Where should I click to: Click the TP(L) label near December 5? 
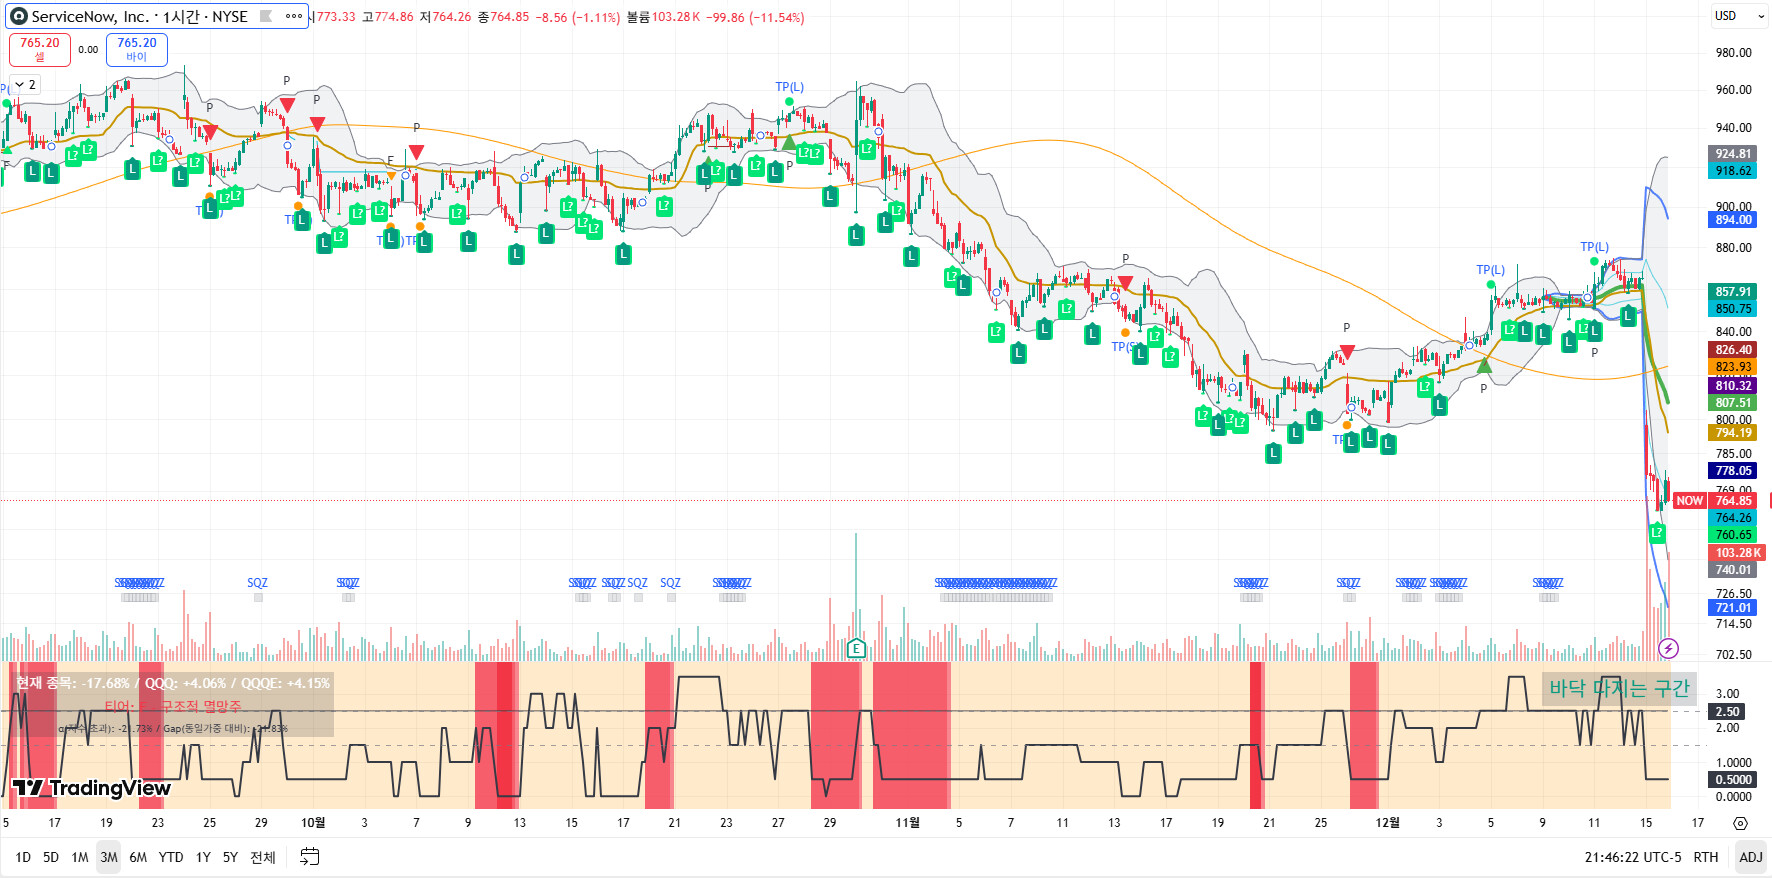coord(1491,270)
